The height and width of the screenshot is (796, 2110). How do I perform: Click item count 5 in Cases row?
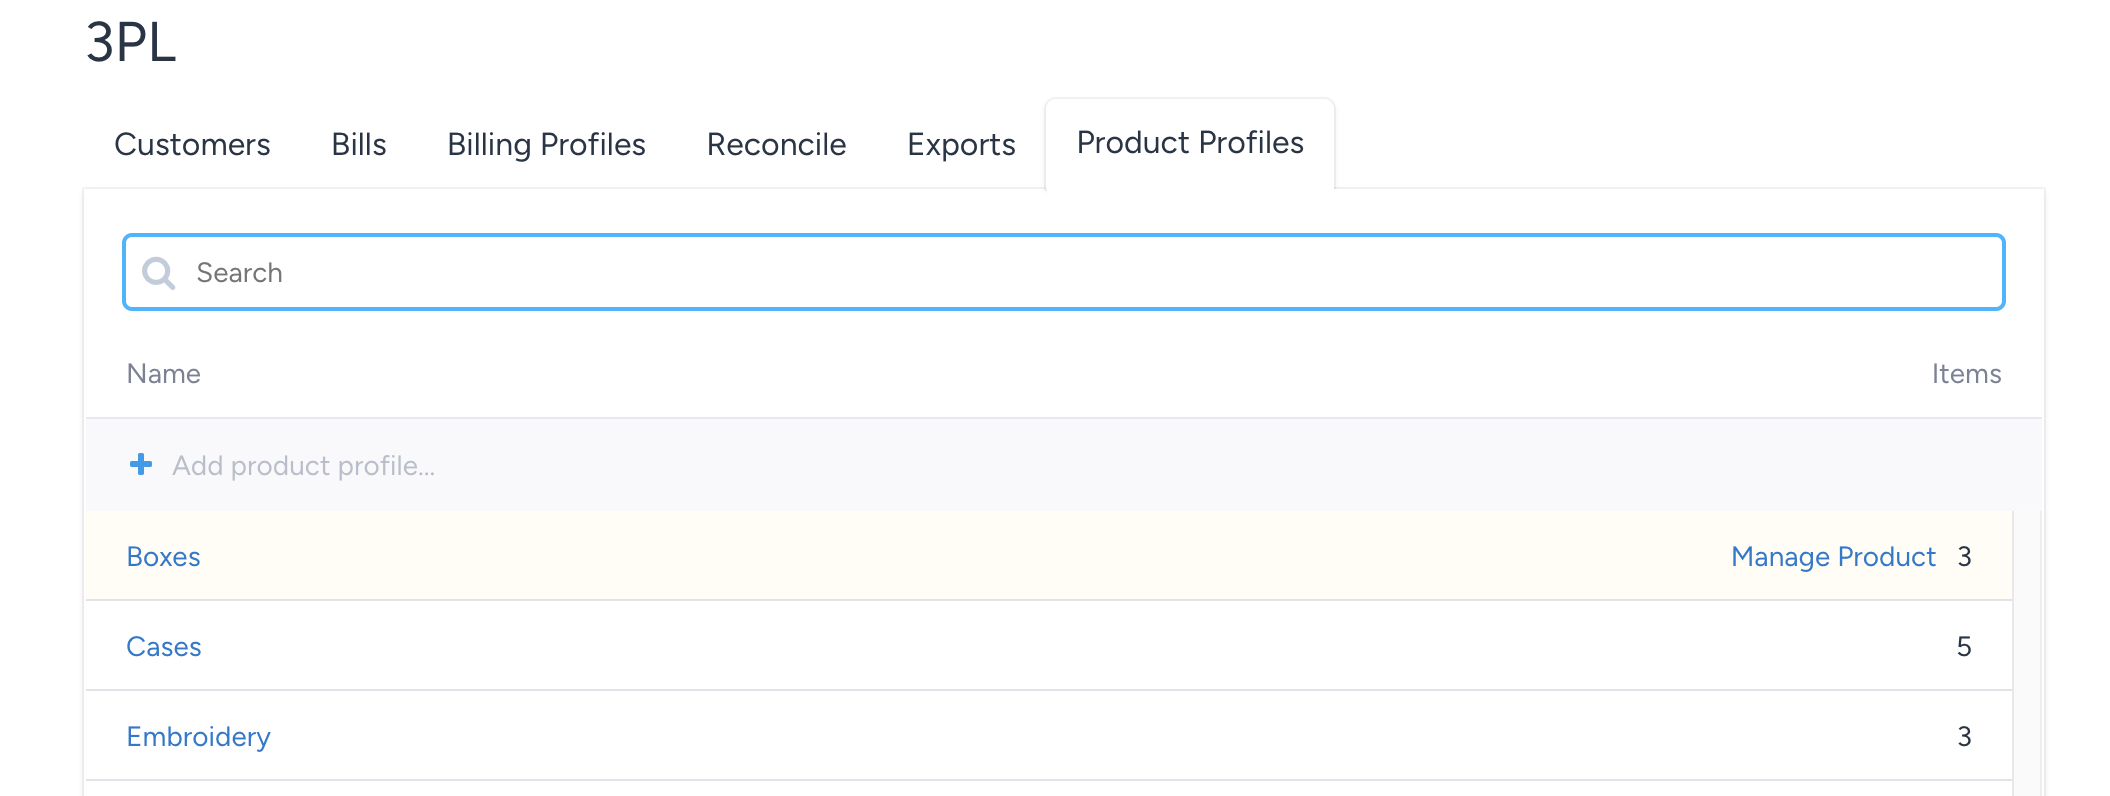[x=1964, y=647]
